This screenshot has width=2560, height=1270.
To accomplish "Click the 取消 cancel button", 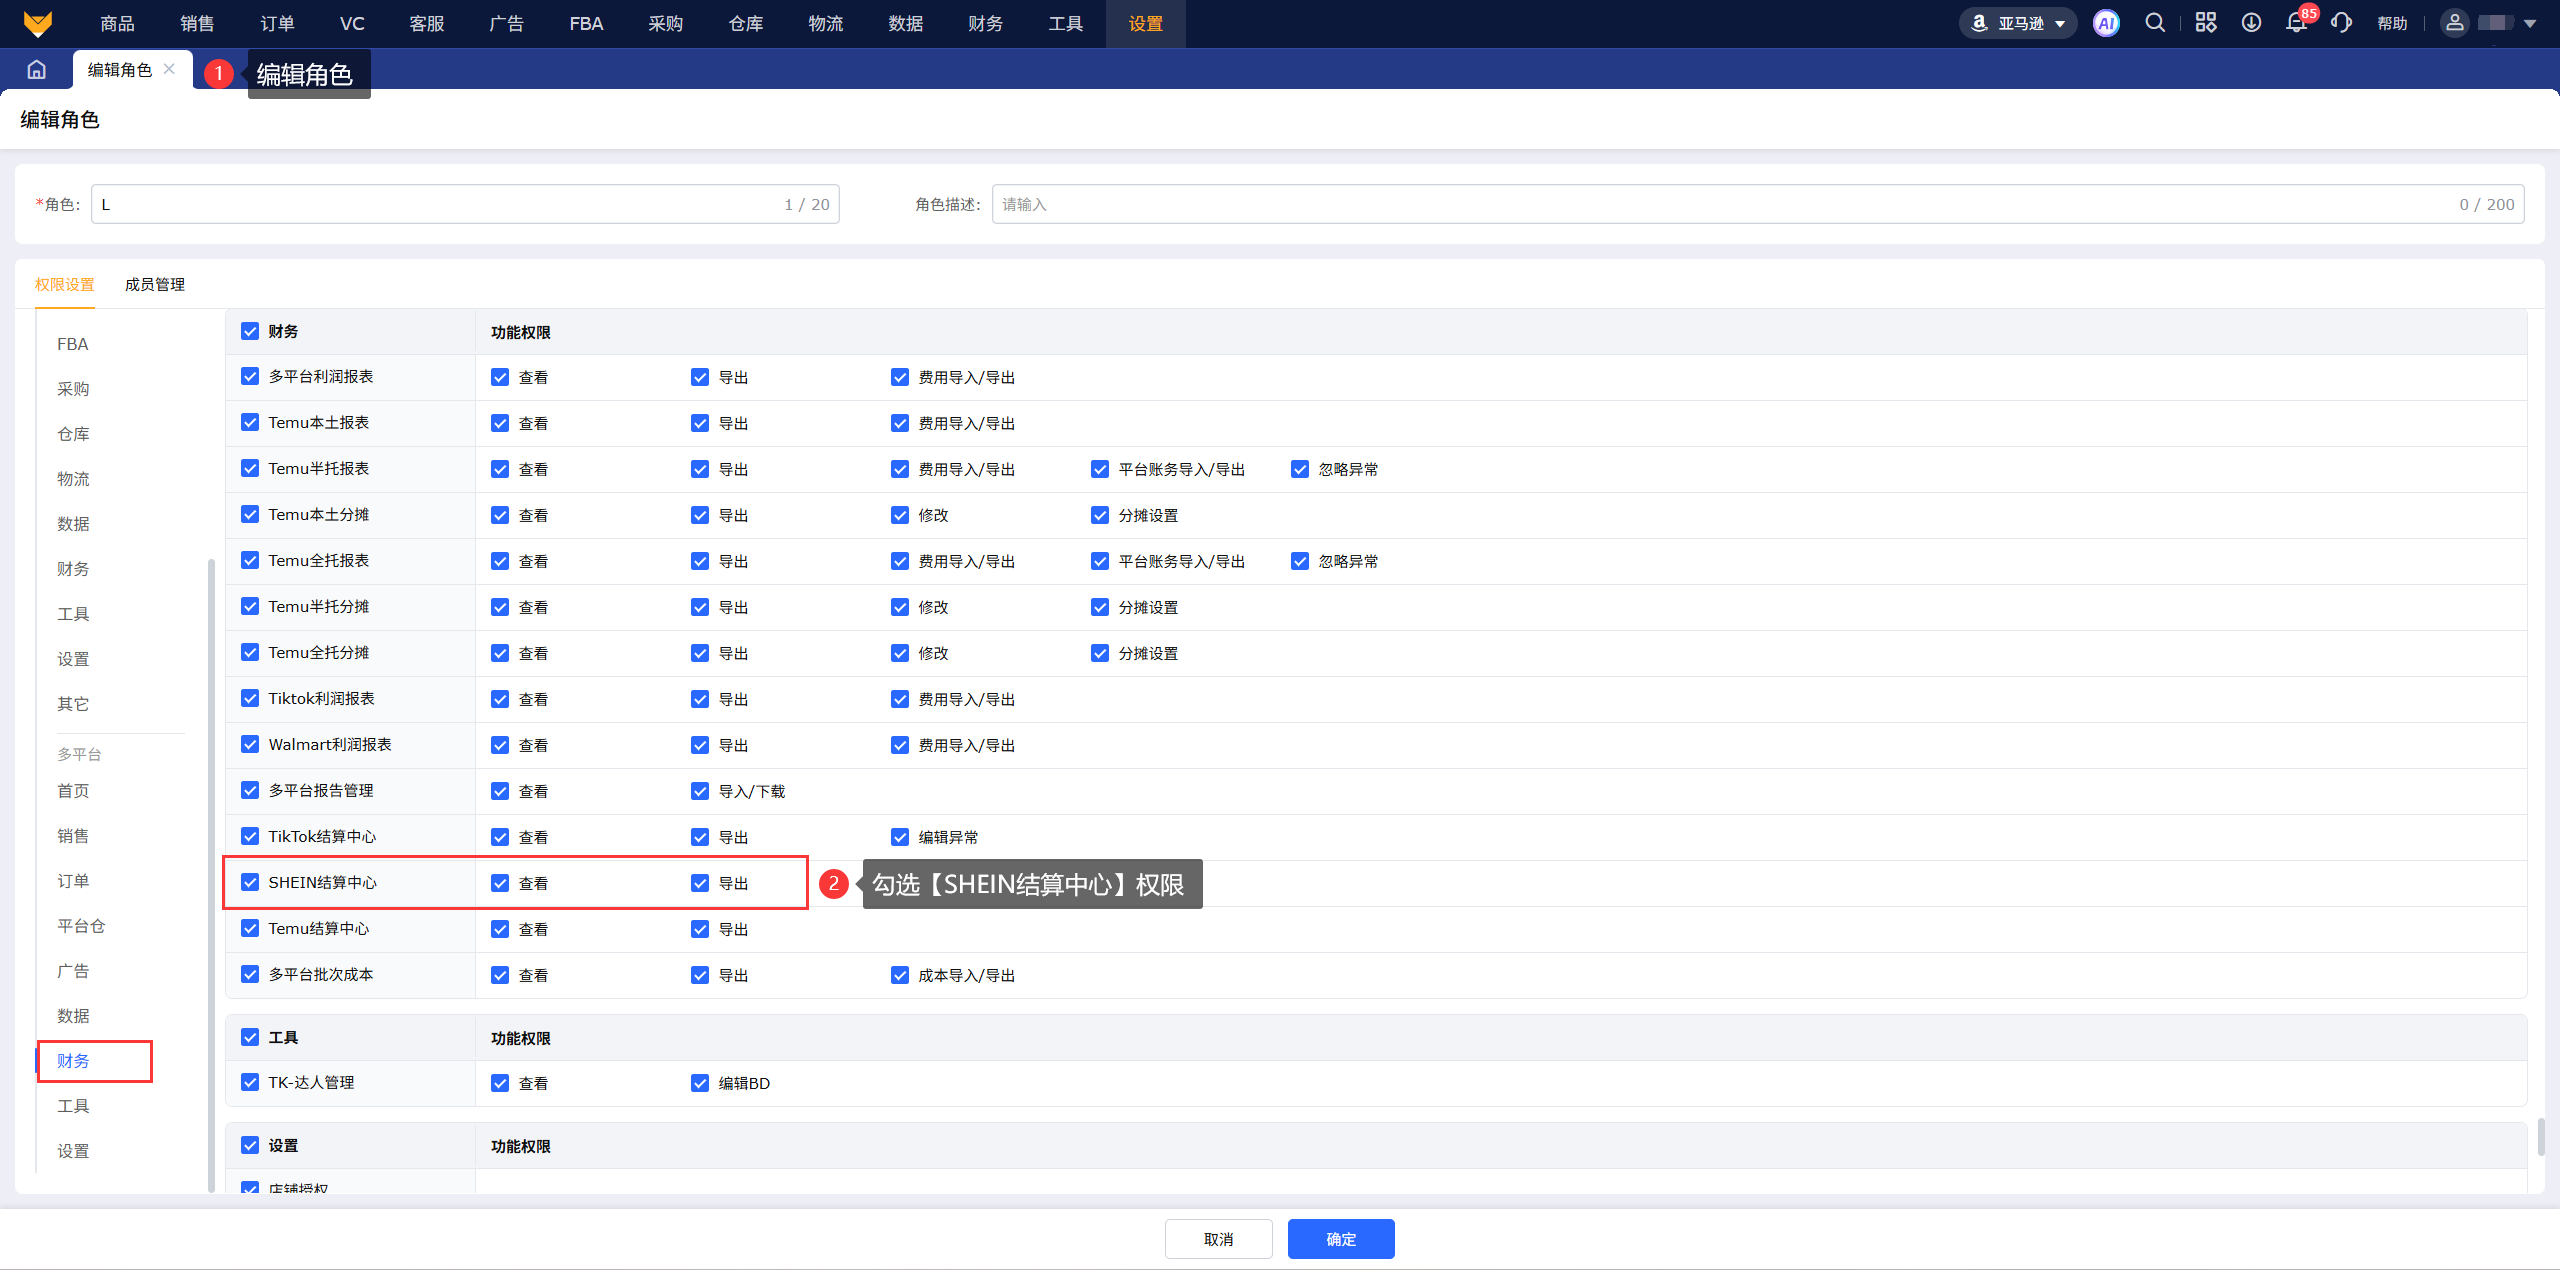I will click(1218, 1239).
